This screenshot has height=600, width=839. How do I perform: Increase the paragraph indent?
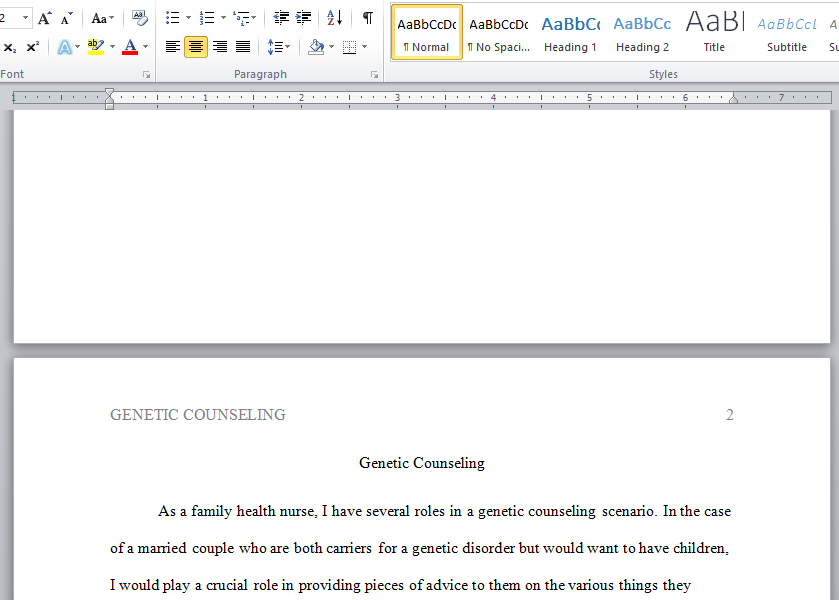[303, 18]
